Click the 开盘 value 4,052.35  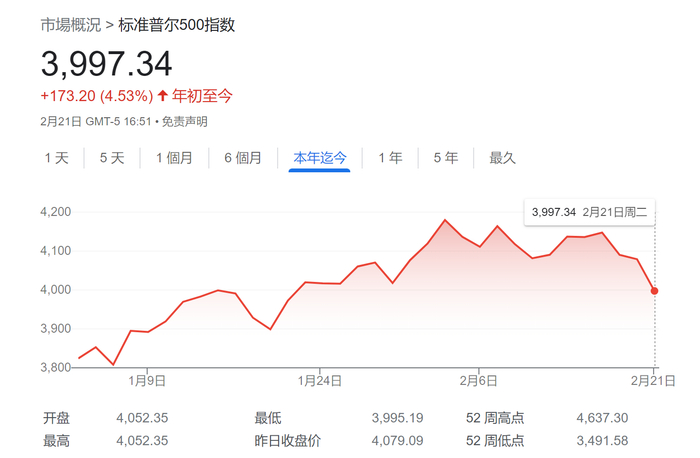point(142,418)
